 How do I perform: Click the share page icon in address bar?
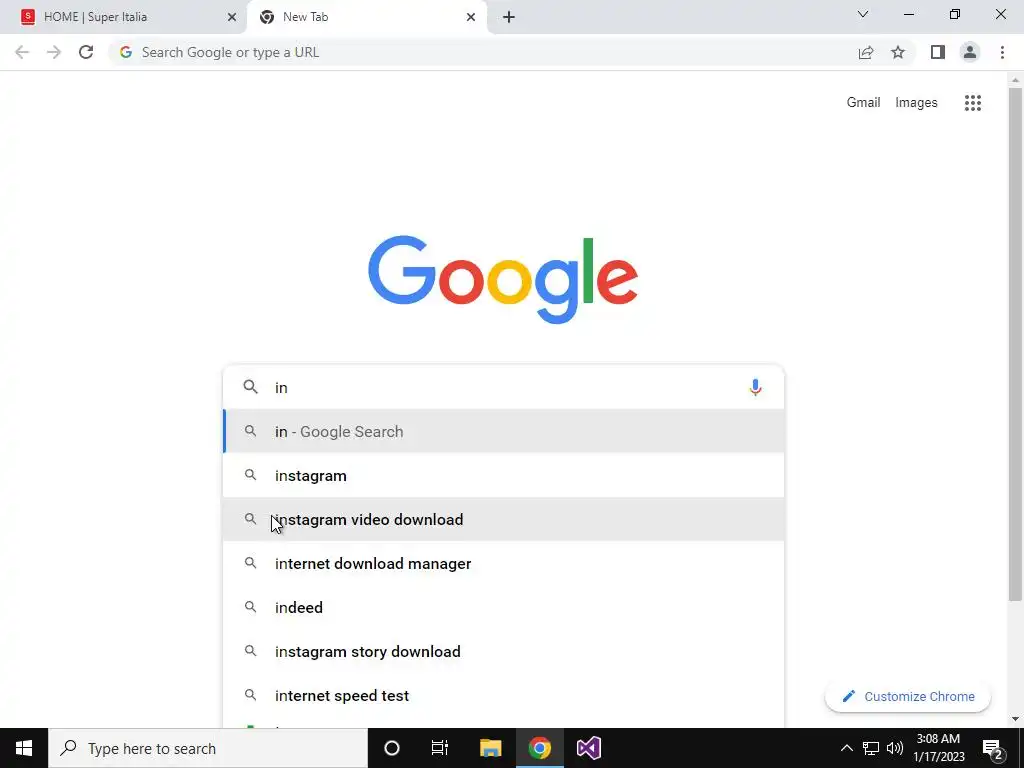click(866, 52)
